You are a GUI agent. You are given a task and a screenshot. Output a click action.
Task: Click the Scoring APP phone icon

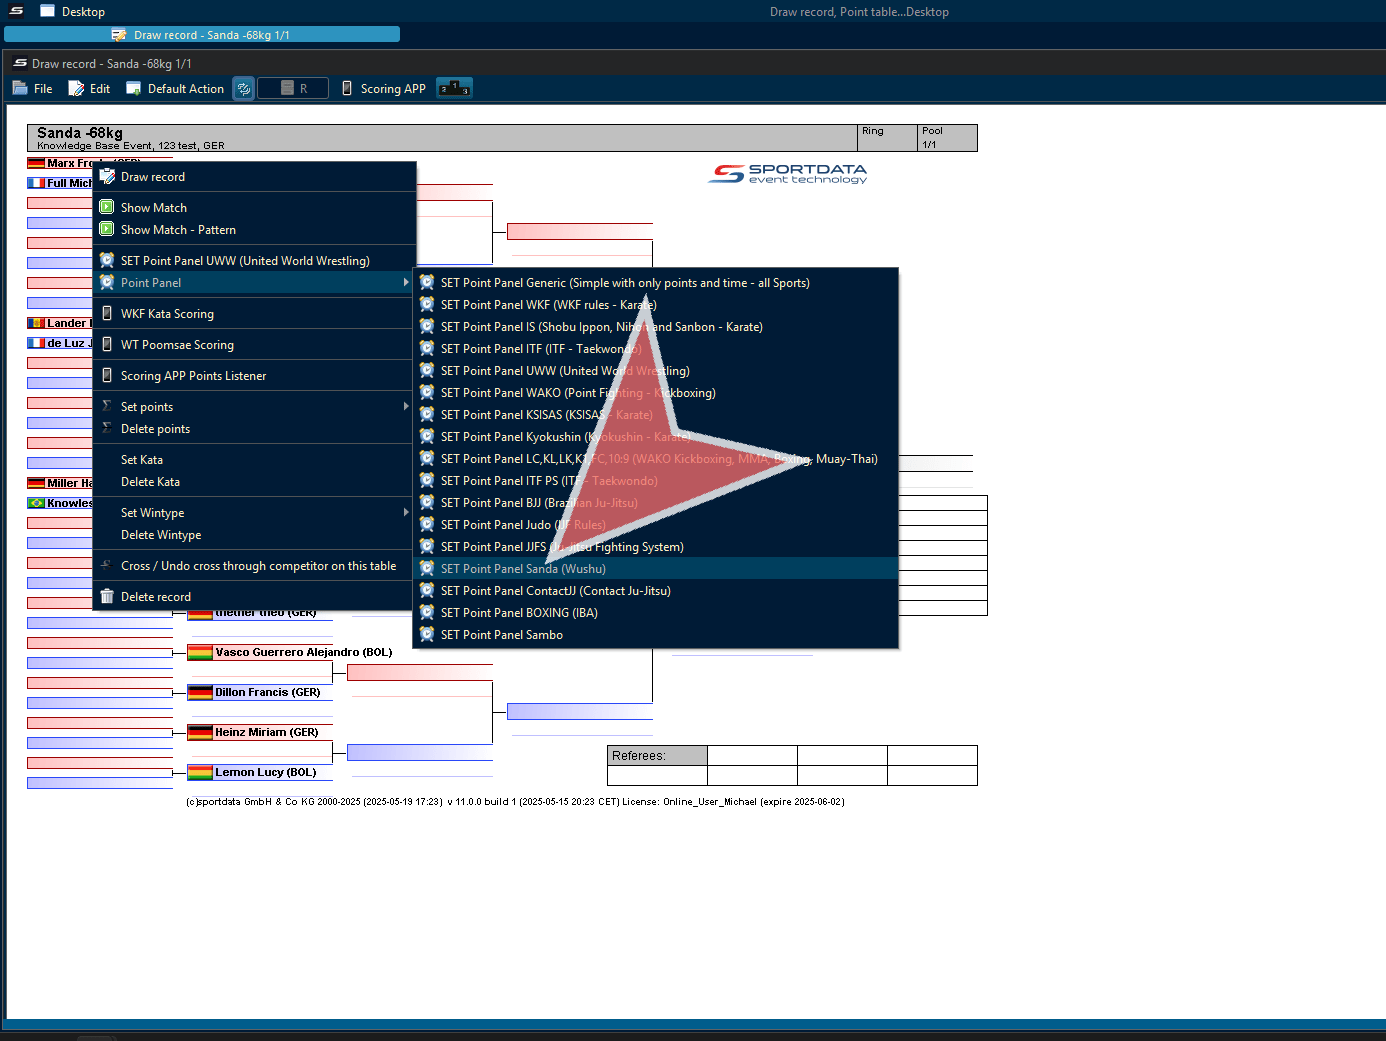point(347,89)
